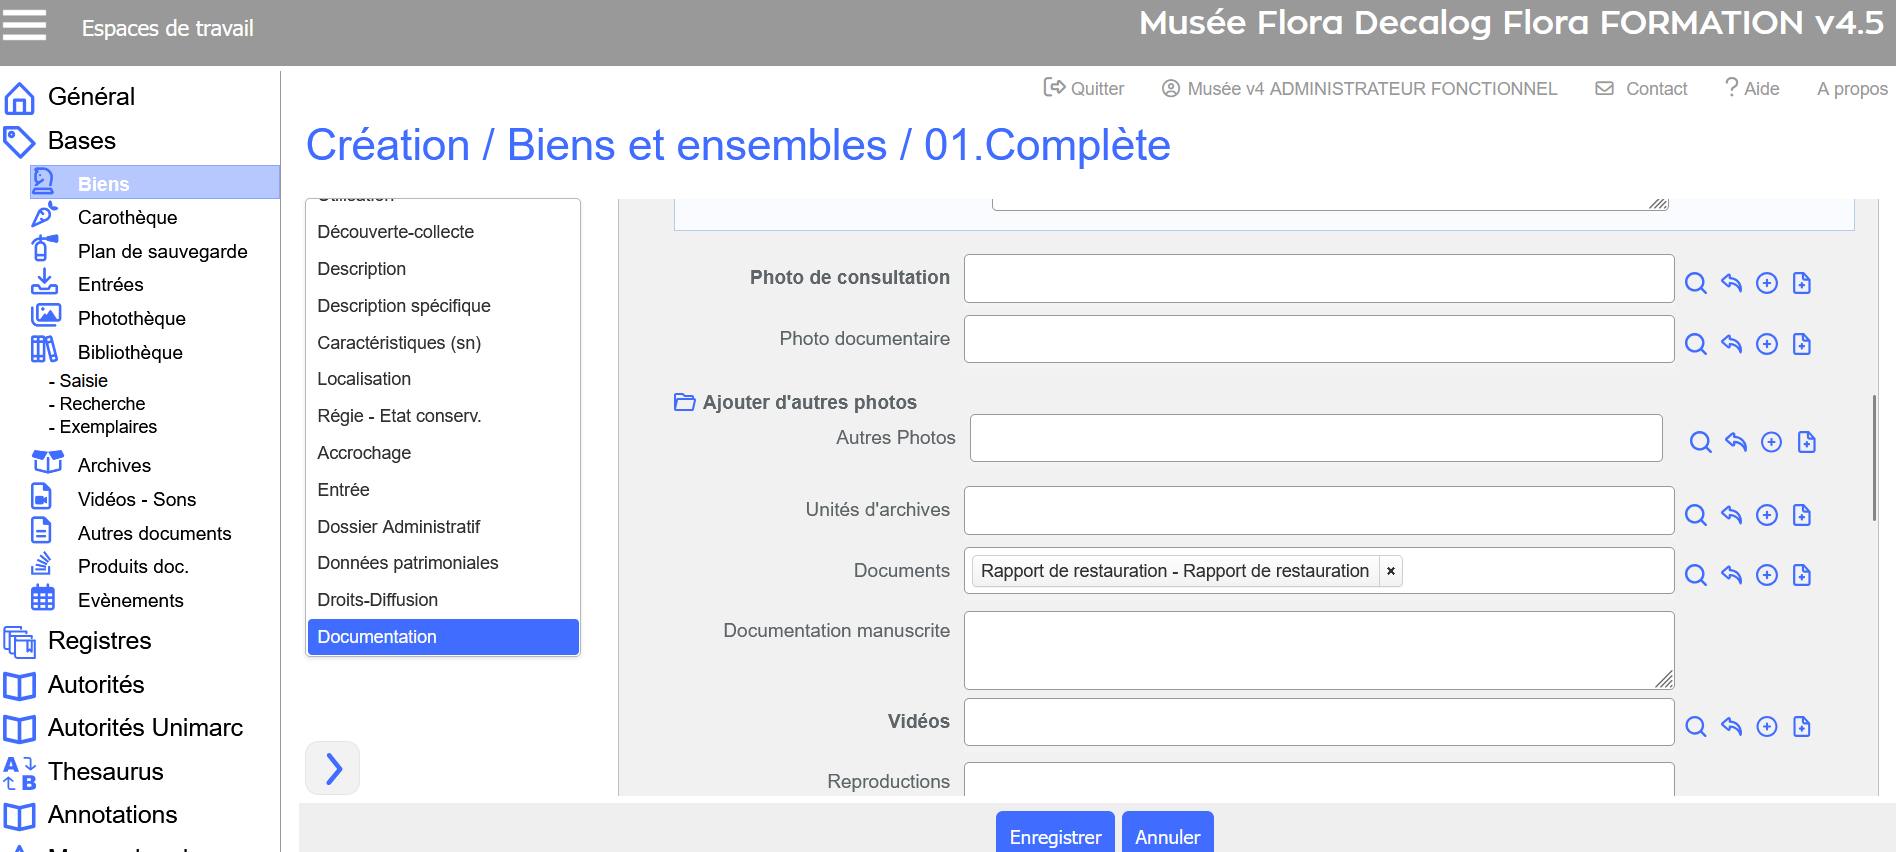The width and height of the screenshot is (1896, 852).
Task: Open Photothèque from the sidebar
Action: pos(131,318)
